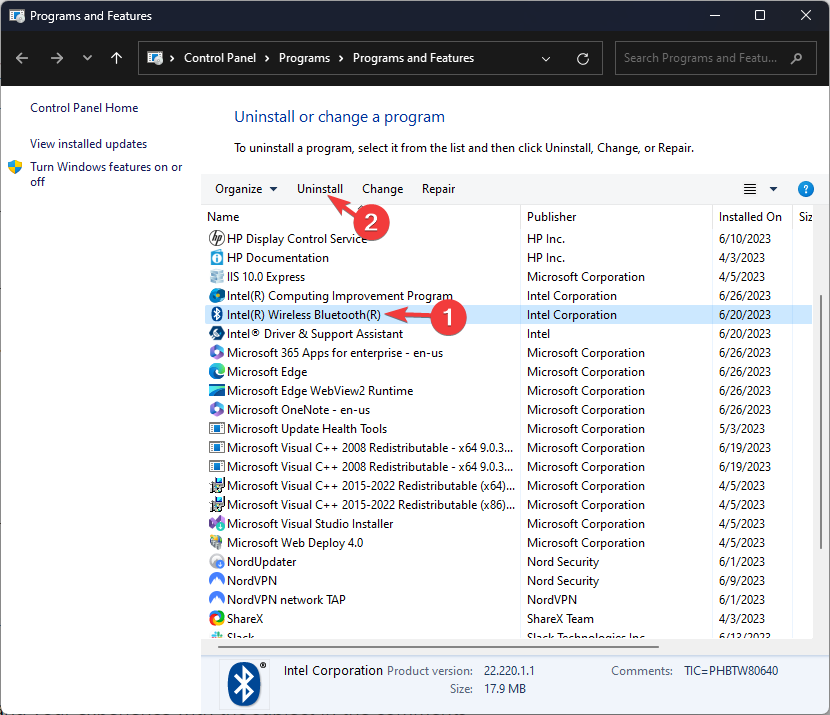Select Microsoft Edge WebView2 Runtime icon
Screen dimensions: 830x715
[x=216, y=391]
